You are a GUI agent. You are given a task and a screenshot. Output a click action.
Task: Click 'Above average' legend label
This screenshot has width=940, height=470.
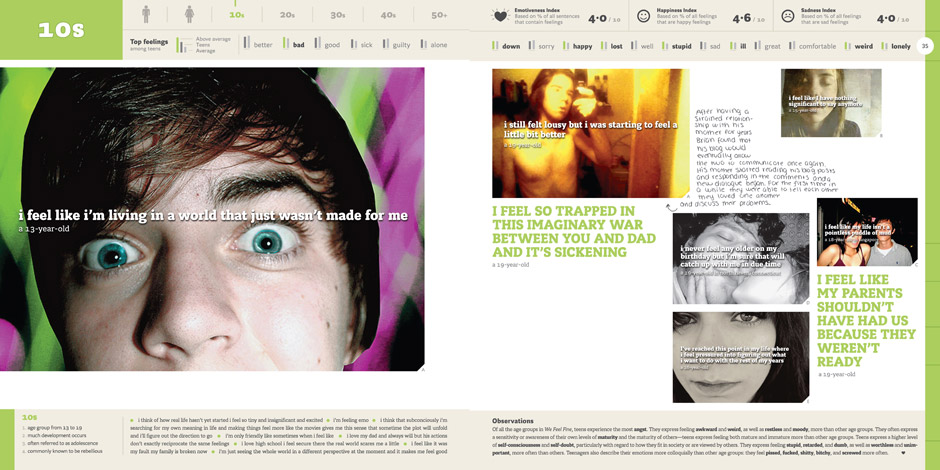(x=213, y=39)
